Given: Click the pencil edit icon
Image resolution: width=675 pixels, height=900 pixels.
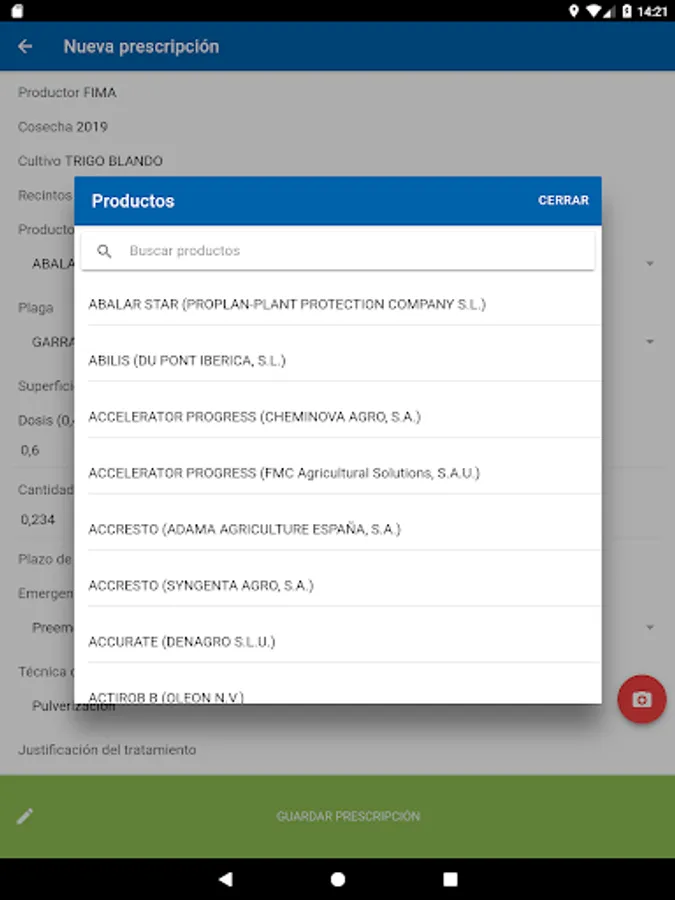Looking at the screenshot, I should [x=25, y=816].
